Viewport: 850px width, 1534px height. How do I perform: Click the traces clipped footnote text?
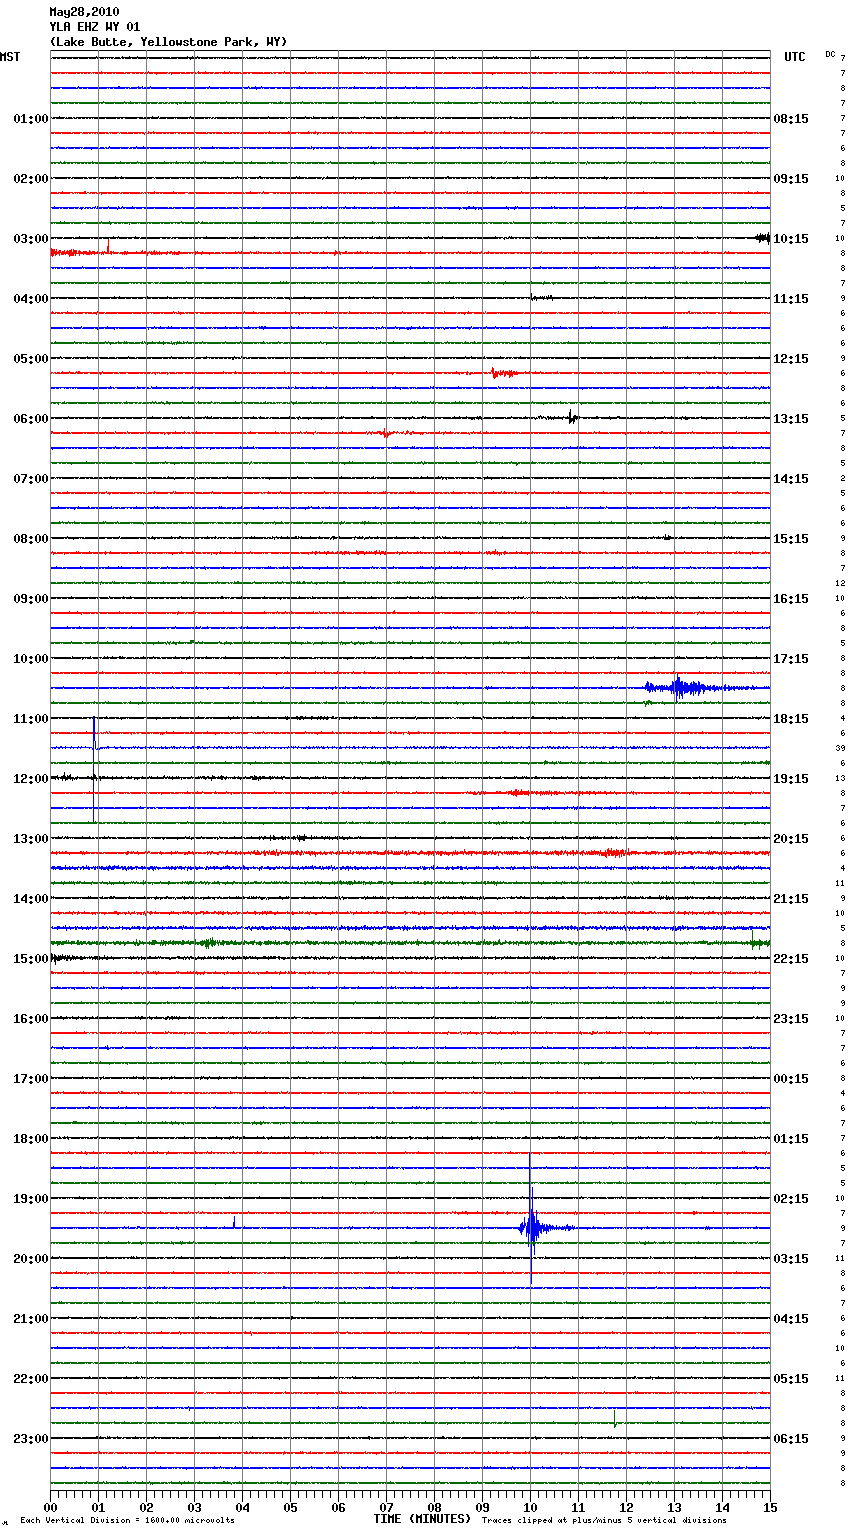pyautogui.click(x=604, y=1521)
